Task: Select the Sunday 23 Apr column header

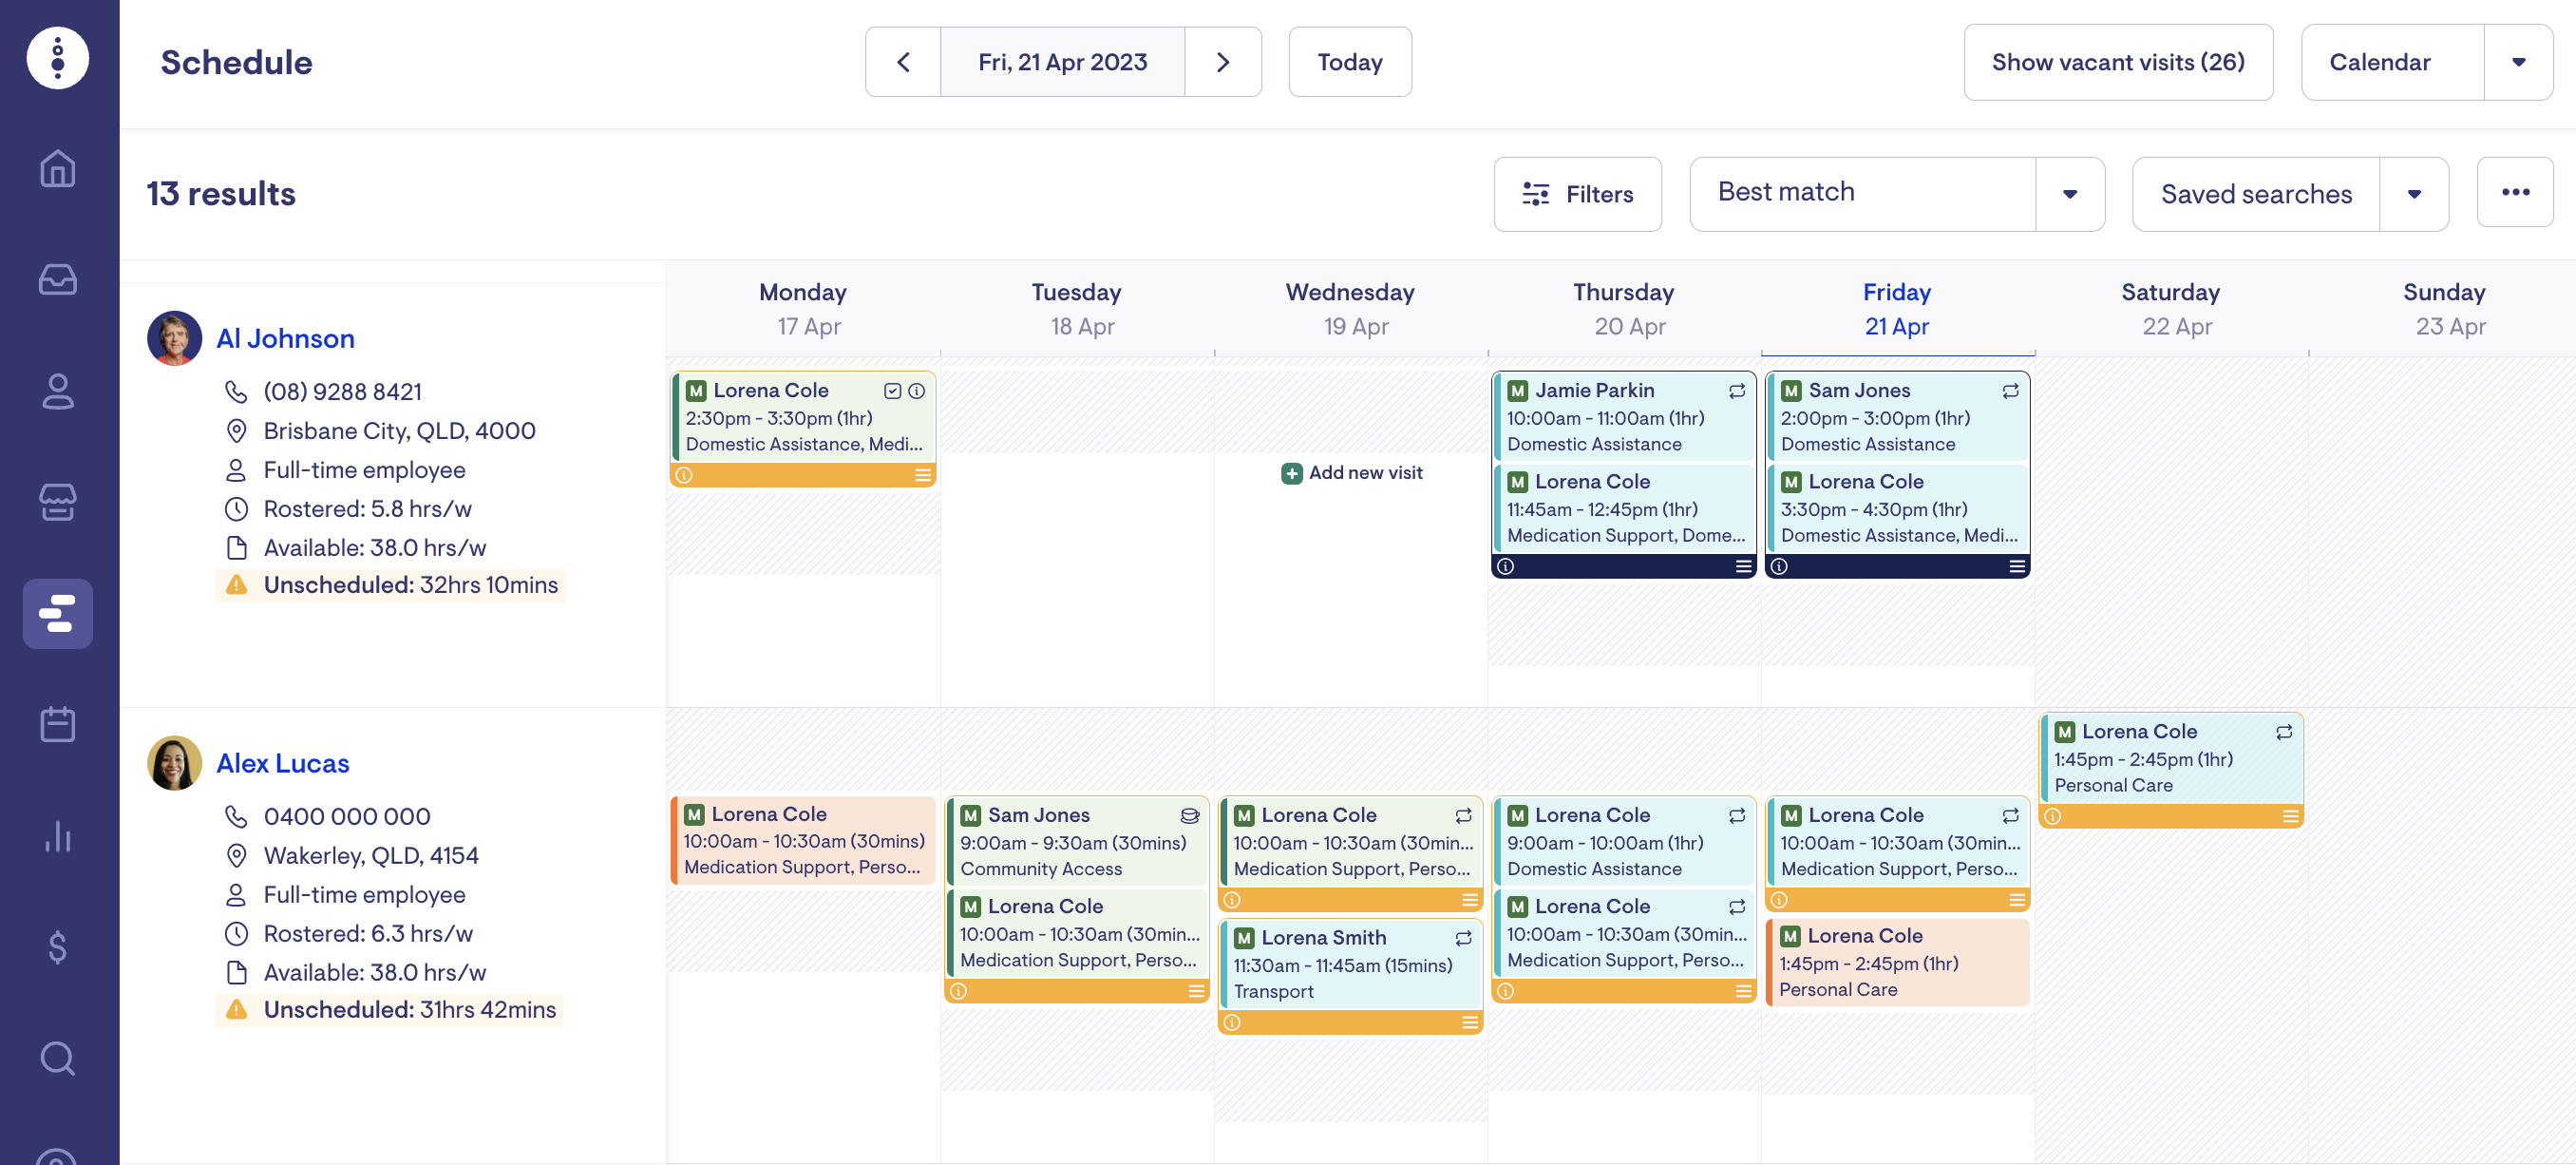Action: coord(2444,309)
